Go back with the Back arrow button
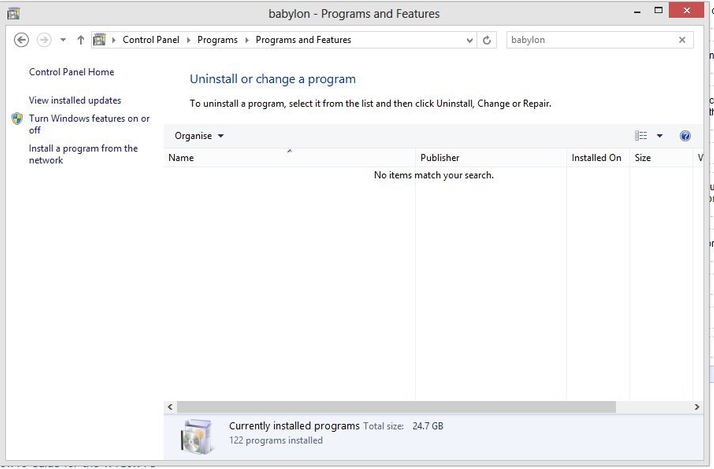Screen dimensions: 714x469 click(21, 40)
